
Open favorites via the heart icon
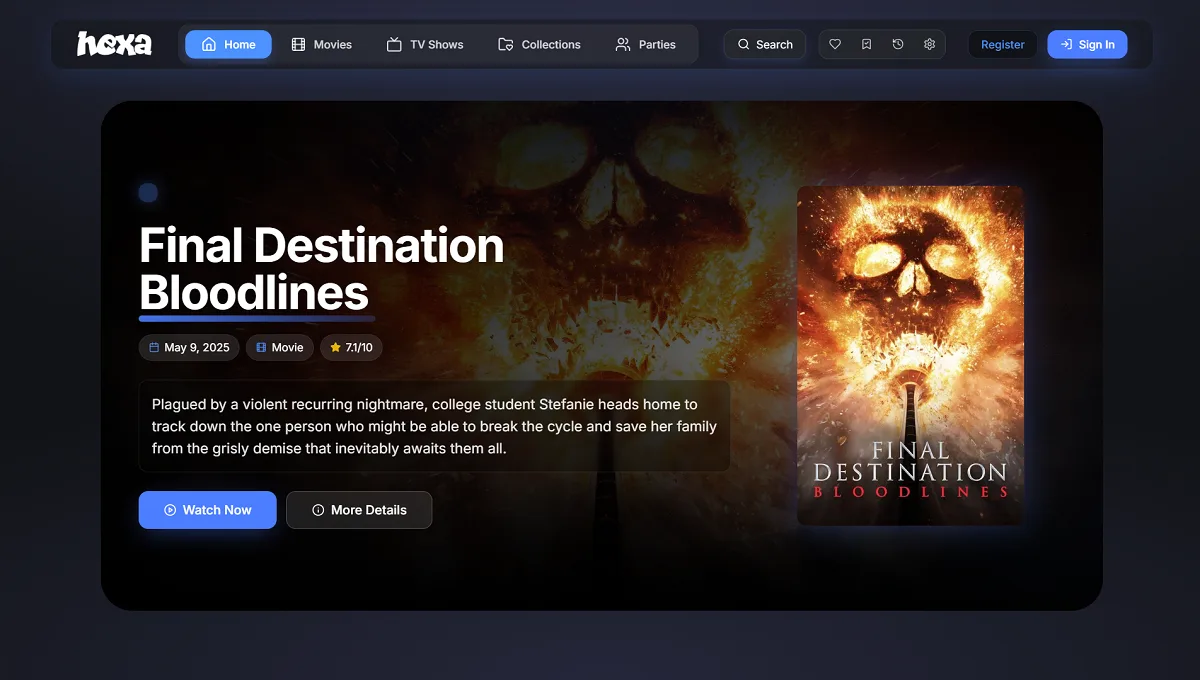coord(835,44)
